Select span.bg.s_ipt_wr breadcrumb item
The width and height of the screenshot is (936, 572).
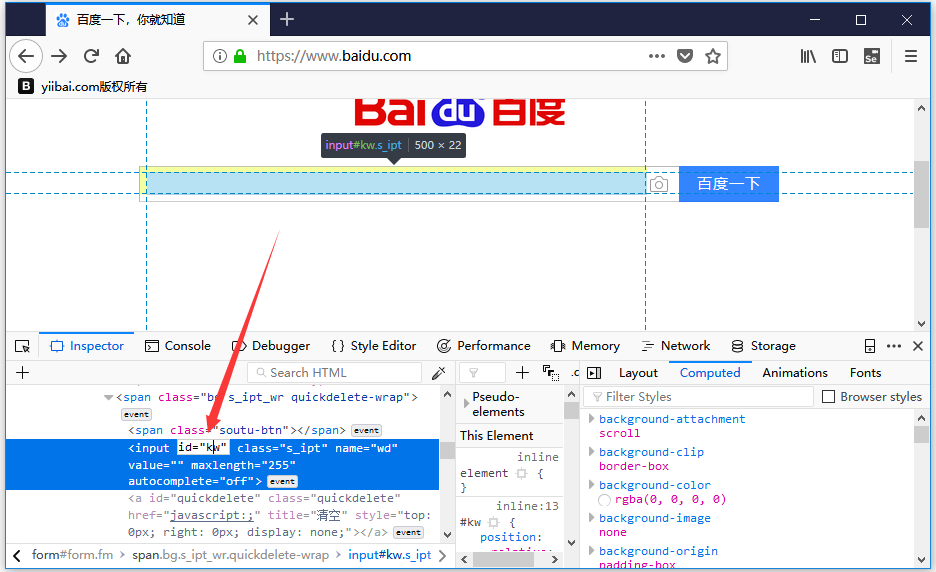[230, 555]
